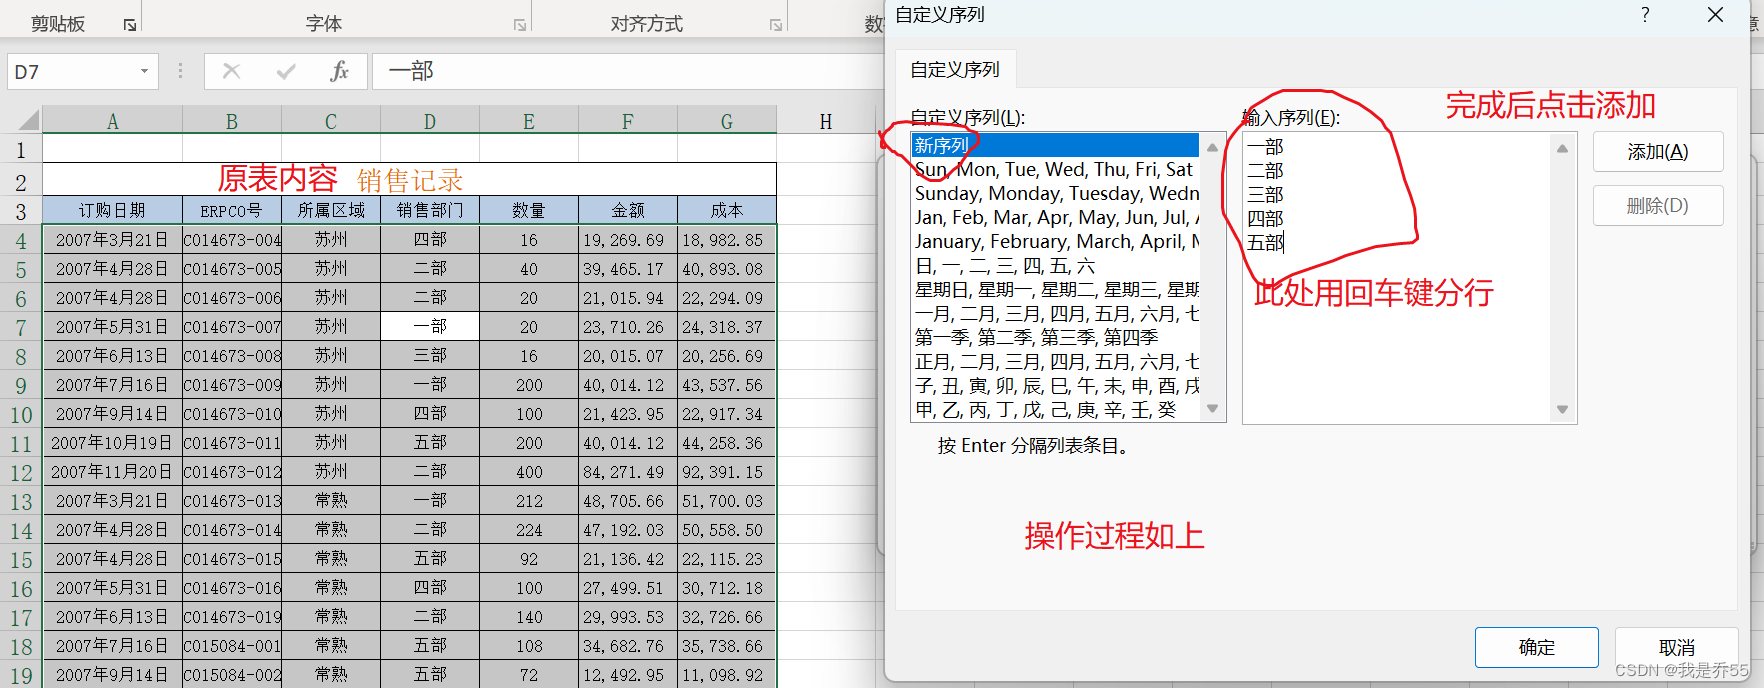This screenshot has height=688, width=1764.
Task: Click the 确定 button
Action: 1537,647
